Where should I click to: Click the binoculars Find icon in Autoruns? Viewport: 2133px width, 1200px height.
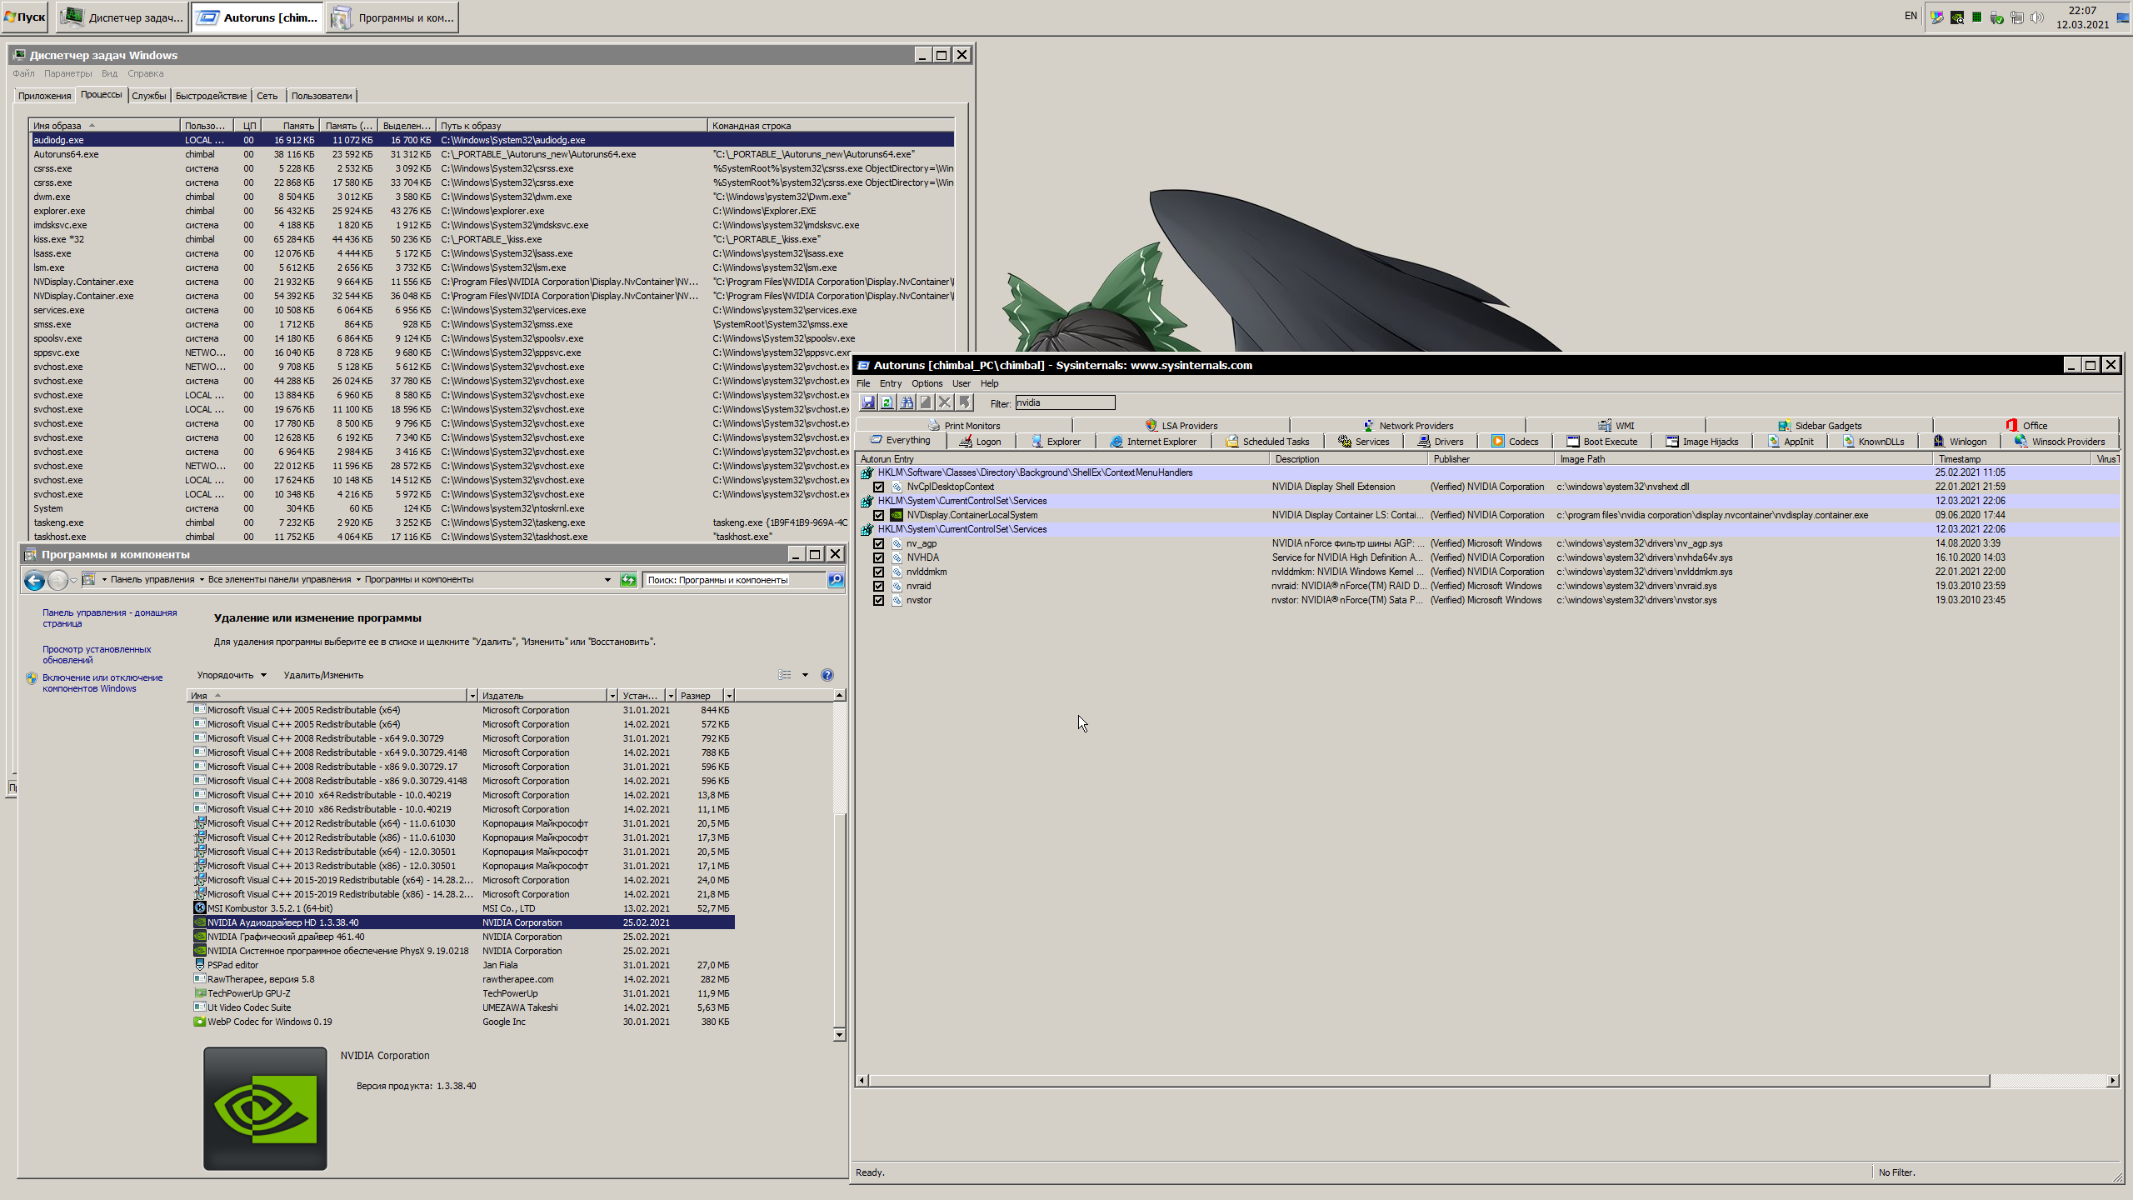[x=906, y=402]
